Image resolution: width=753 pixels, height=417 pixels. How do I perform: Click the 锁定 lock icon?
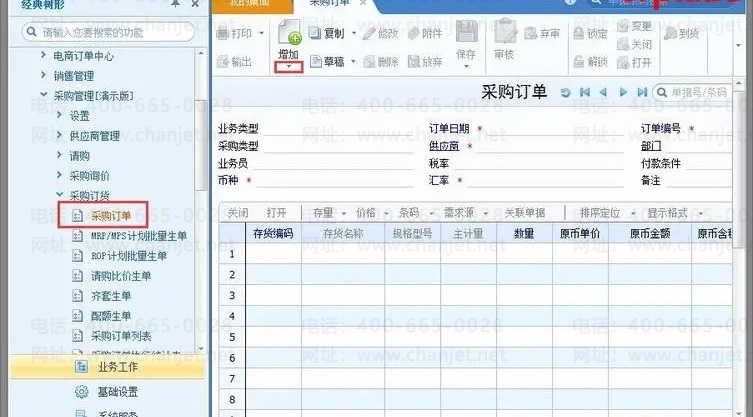coord(579,34)
